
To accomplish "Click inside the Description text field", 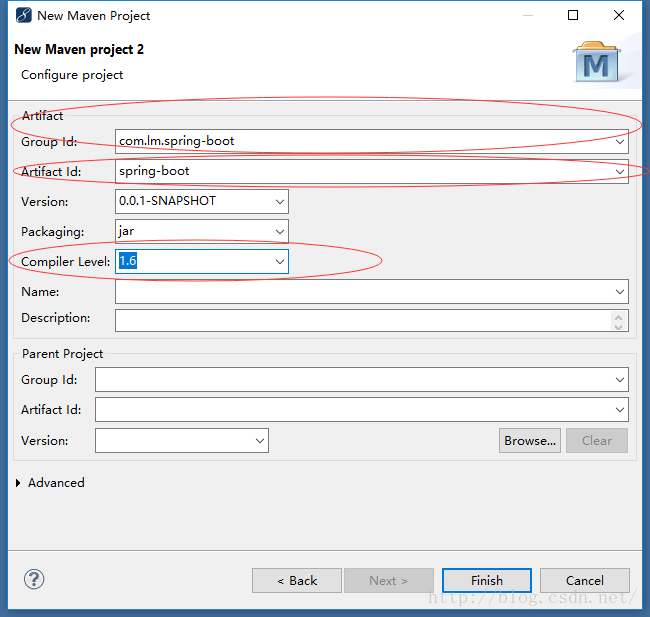I will (360, 319).
